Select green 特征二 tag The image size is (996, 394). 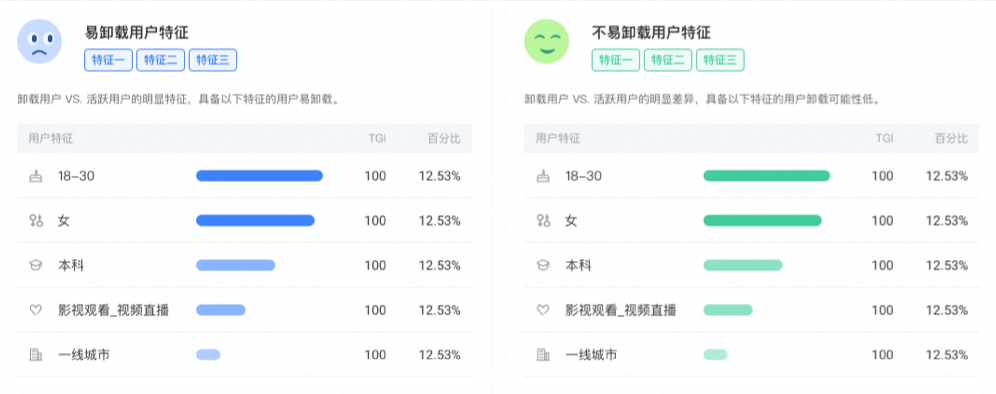point(668,60)
